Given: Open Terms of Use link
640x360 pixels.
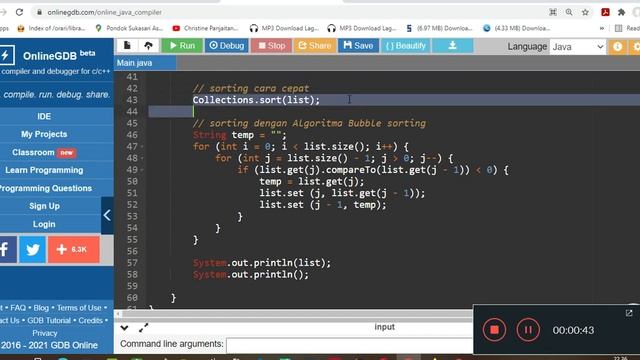Looking at the screenshot, I should click(x=79, y=308).
